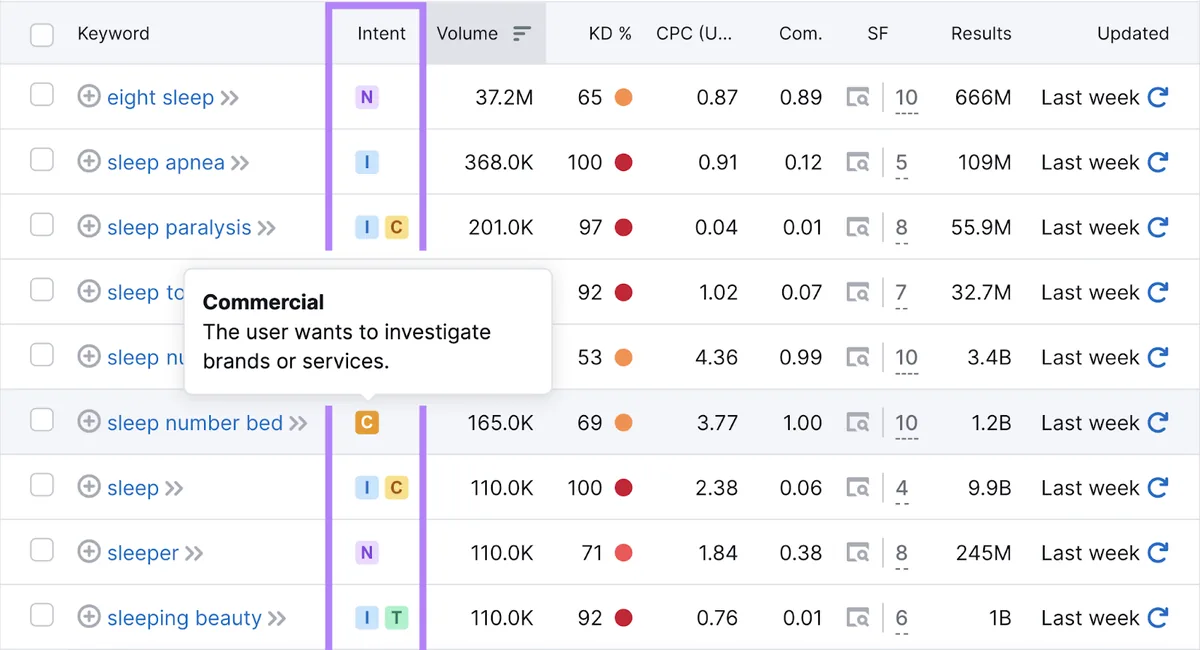Refresh the 'sleeping beauty' row data

pos(1158,618)
